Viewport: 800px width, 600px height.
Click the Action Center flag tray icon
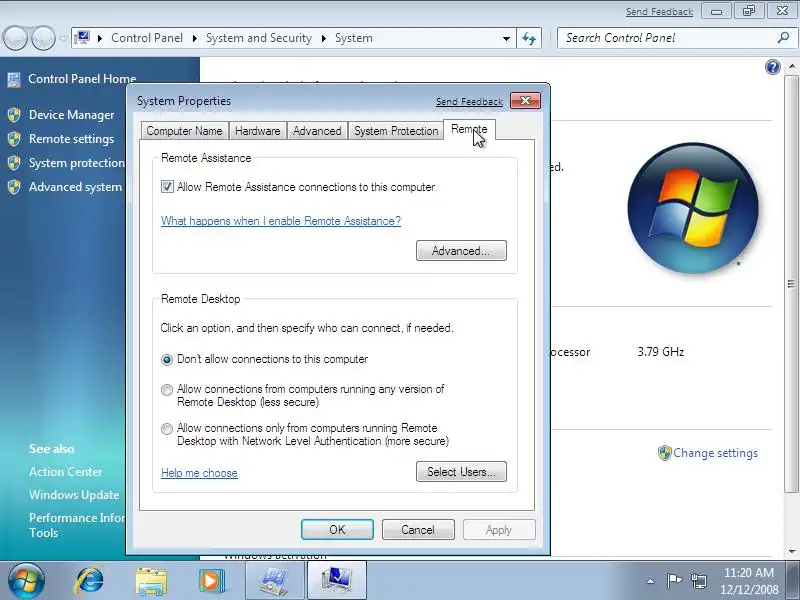click(674, 581)
